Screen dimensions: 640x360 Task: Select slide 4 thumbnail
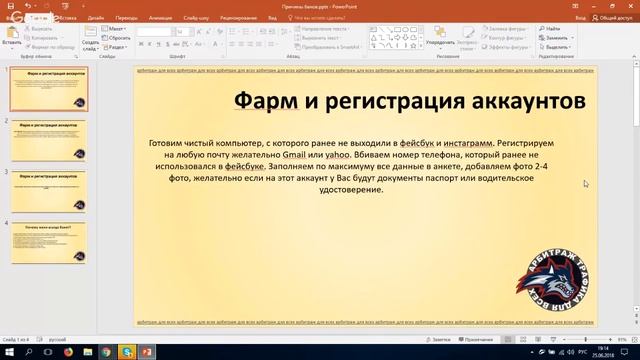(49, 242)
